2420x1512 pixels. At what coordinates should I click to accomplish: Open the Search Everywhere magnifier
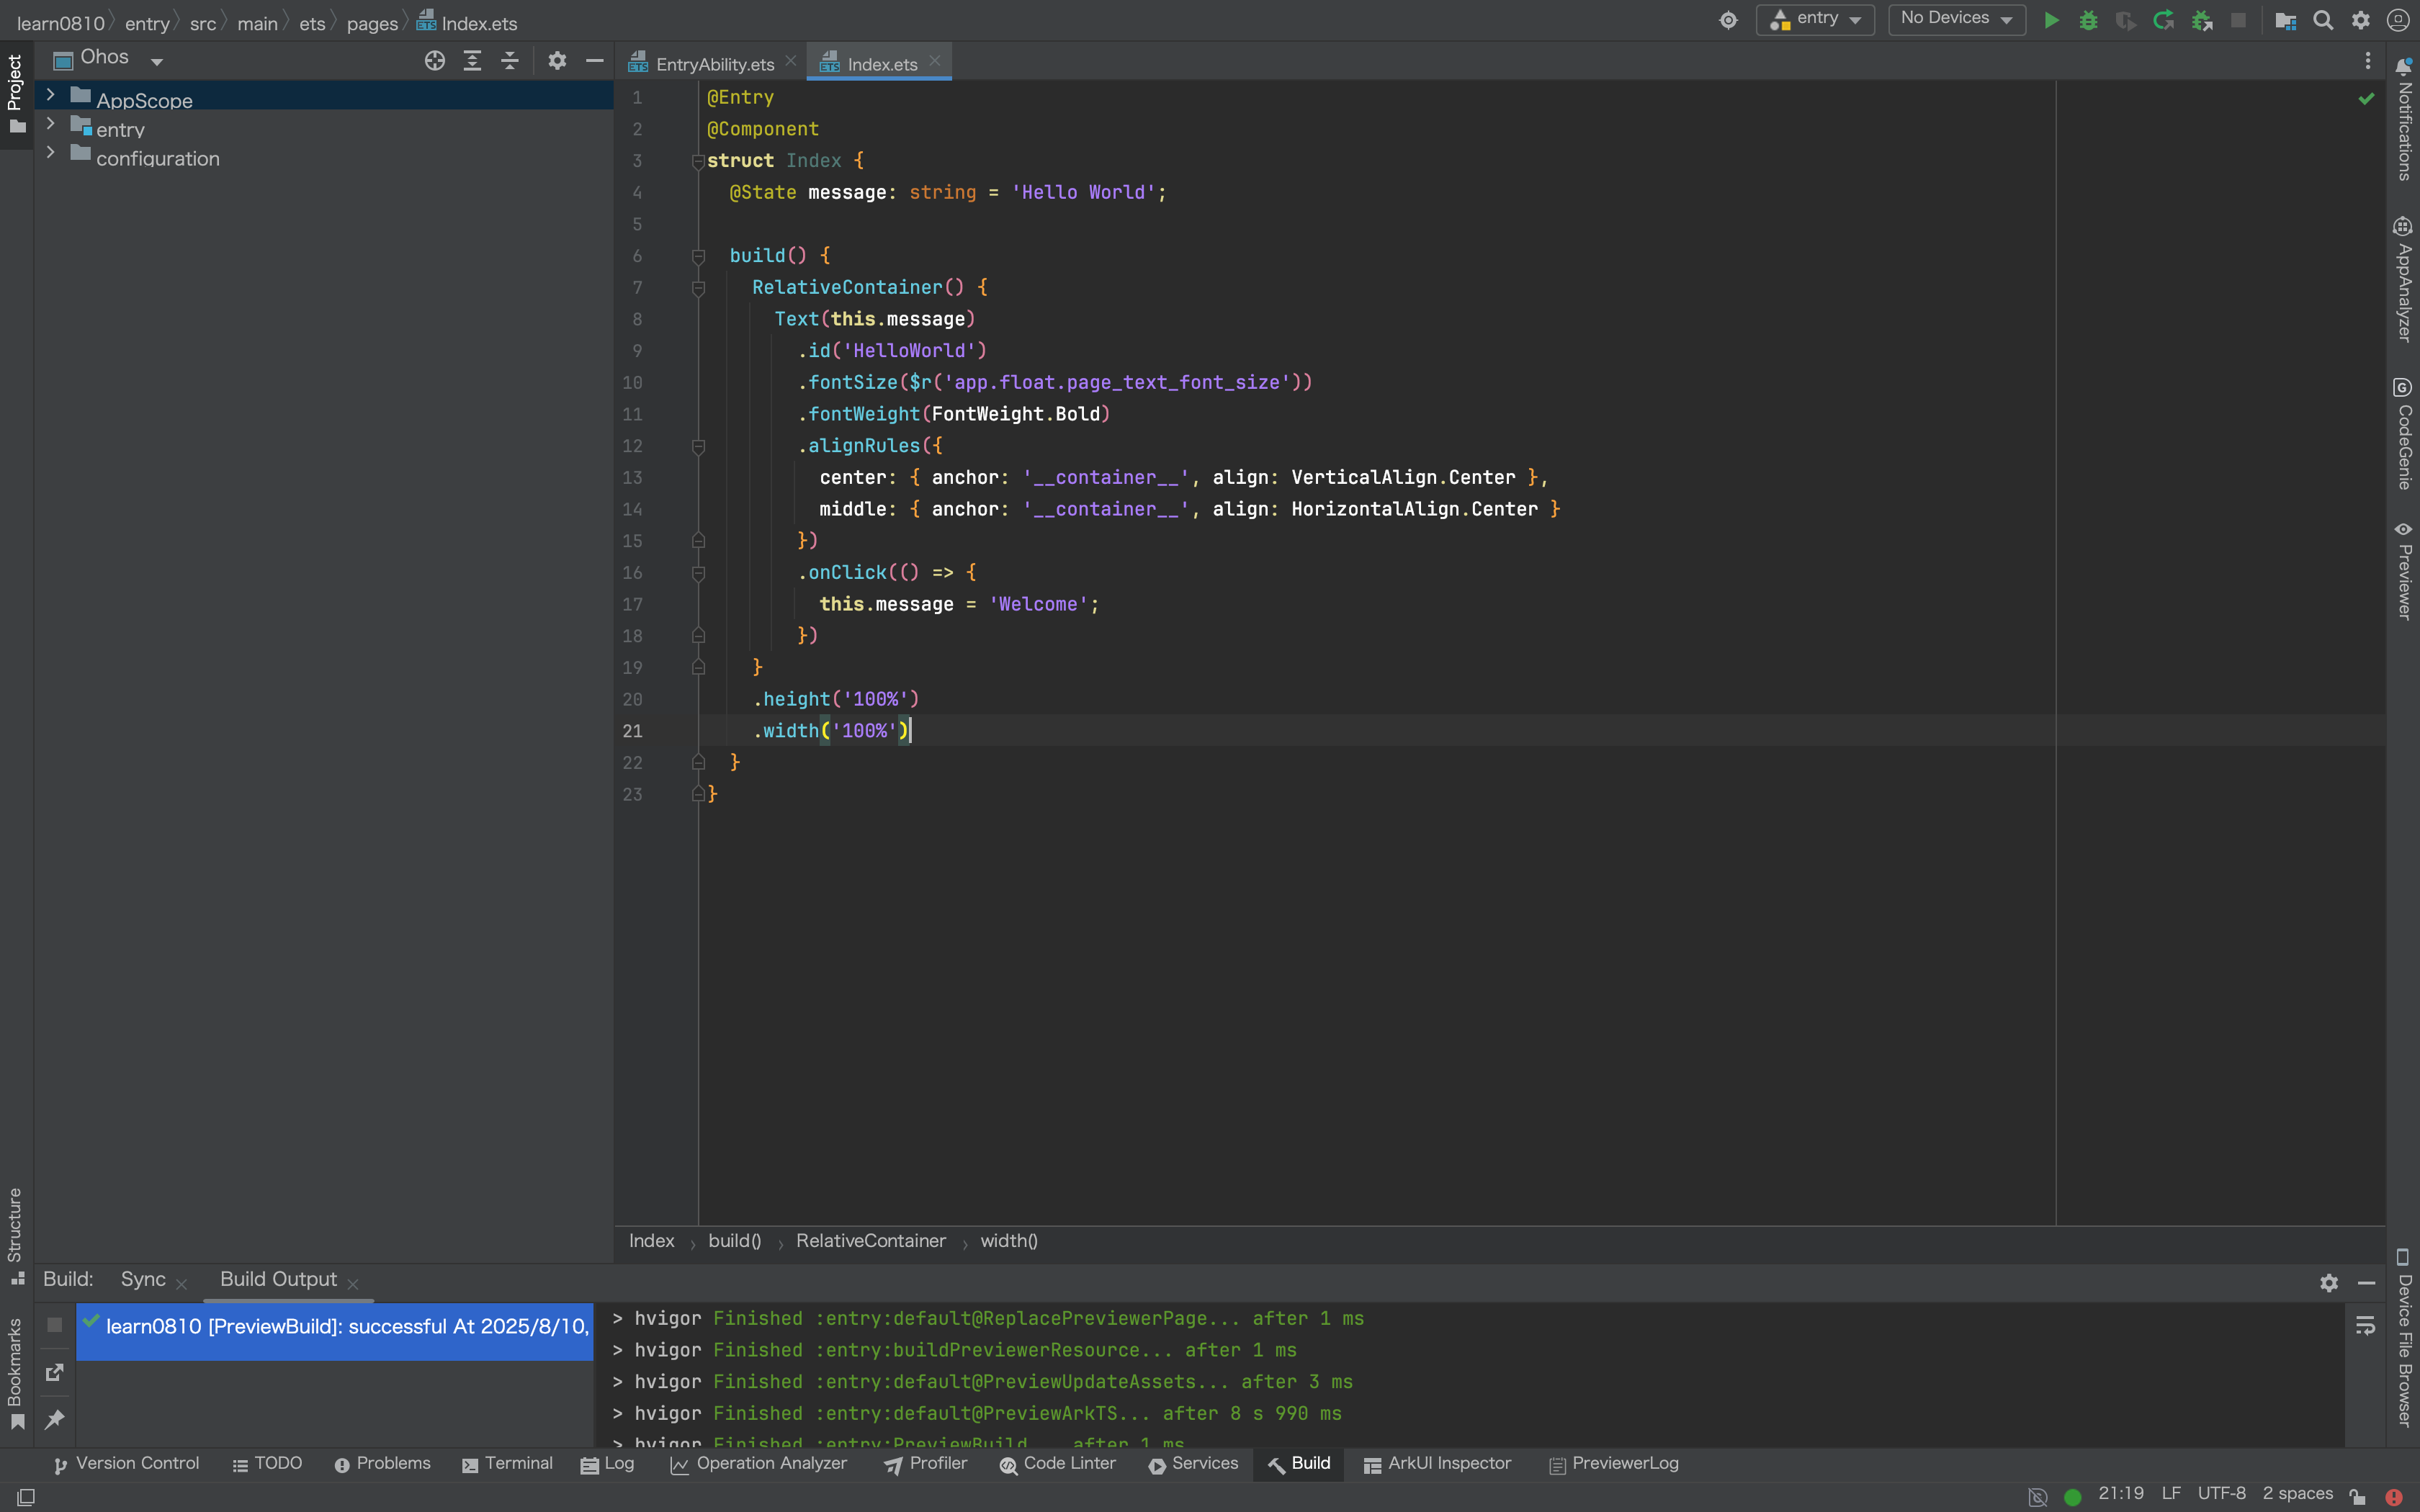(2323, 20)
